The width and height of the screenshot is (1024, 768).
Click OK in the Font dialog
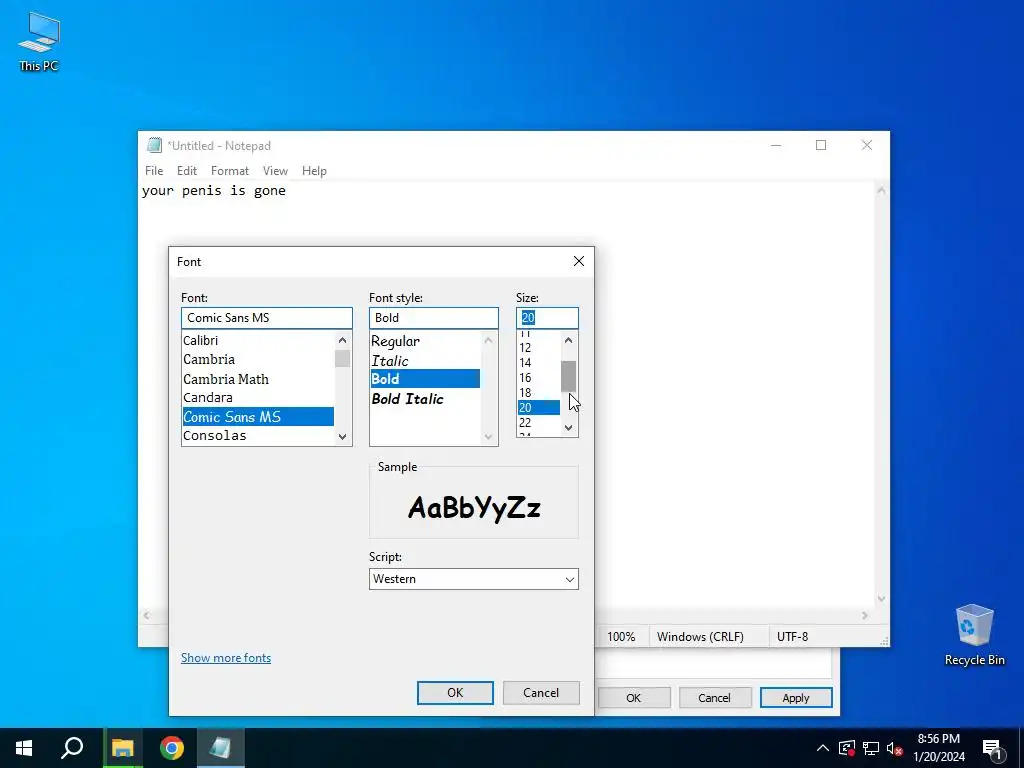tap(455, 693)
